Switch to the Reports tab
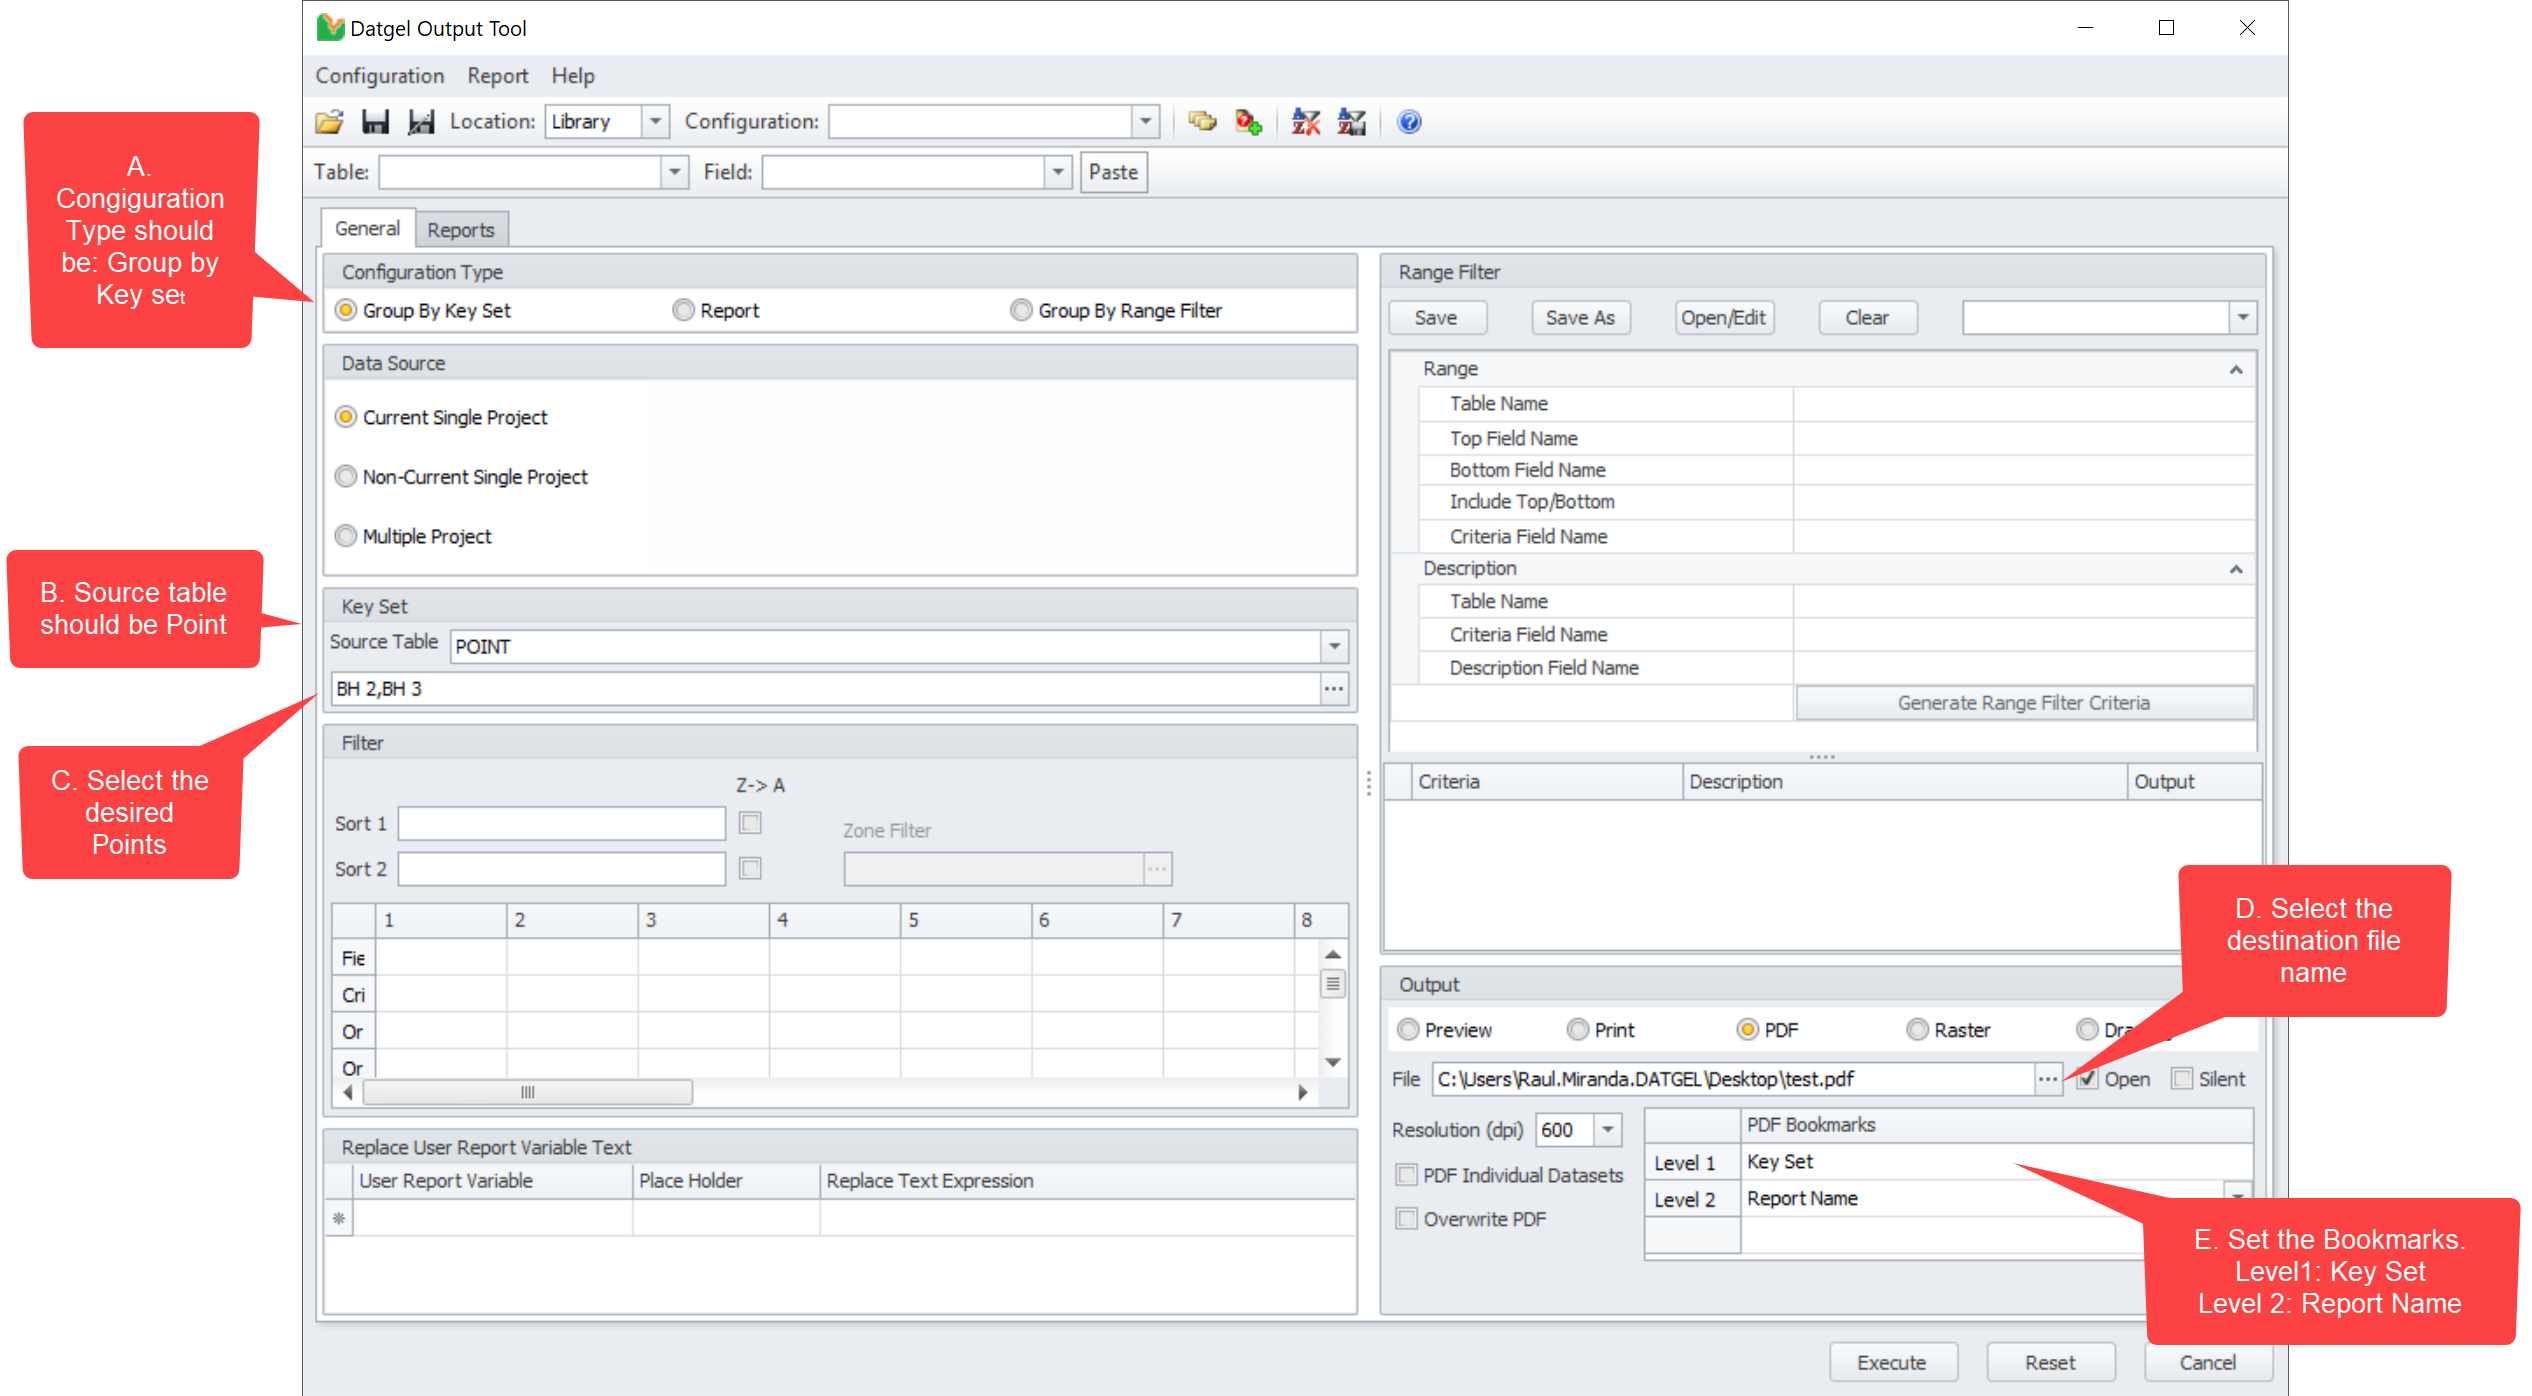The image size is (2532, 1396). pyautogui.click(x=460, y=230)
